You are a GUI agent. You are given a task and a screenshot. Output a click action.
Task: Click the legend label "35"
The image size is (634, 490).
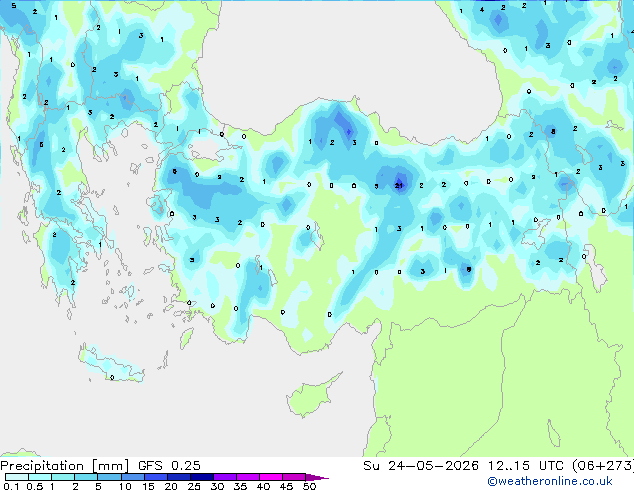pos(240,486)
